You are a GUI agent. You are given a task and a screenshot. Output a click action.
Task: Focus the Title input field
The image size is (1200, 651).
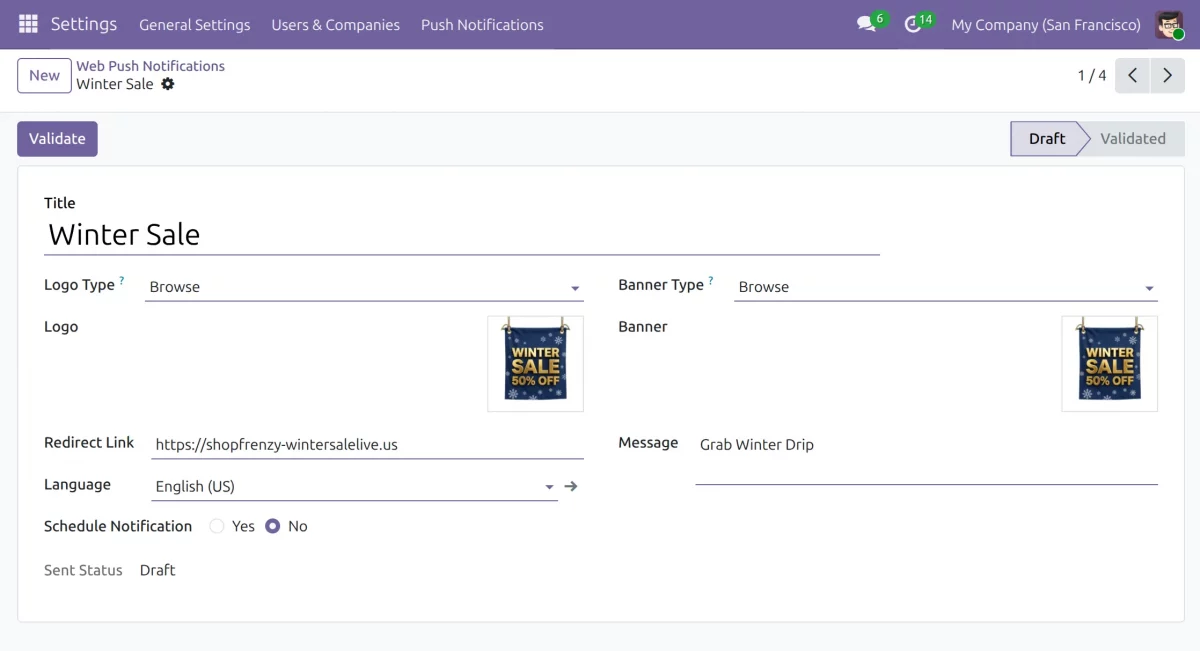point(462,235)
